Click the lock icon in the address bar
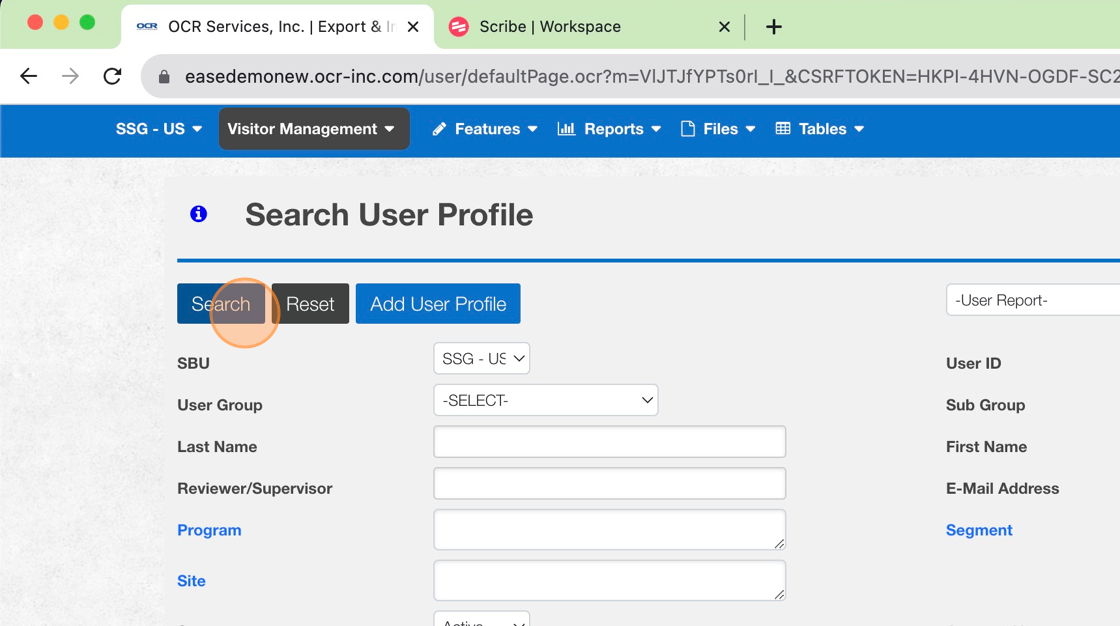The height and width of the screenshot is (626, 1120). click(164, 77)
